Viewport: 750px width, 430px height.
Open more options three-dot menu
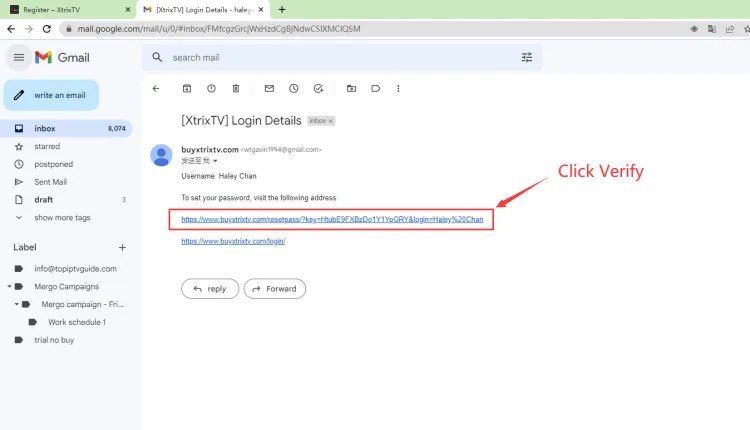(398, 88)
